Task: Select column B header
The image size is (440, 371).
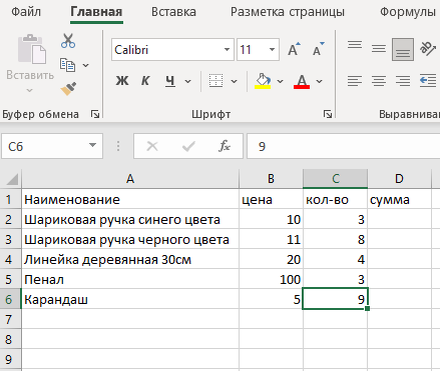Action: click(x=271, y=179)
